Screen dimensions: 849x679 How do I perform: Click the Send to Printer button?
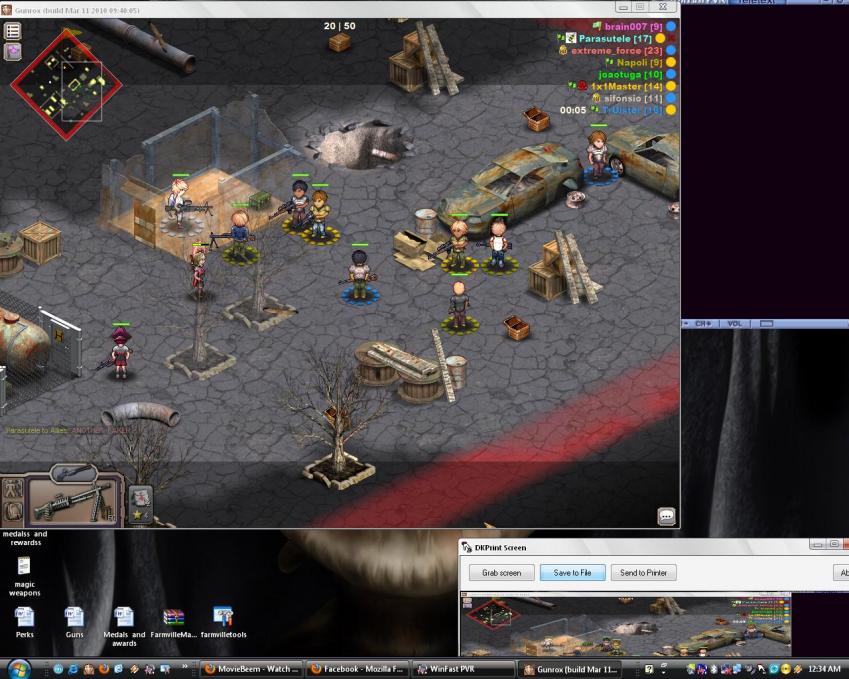click(643, 573)
